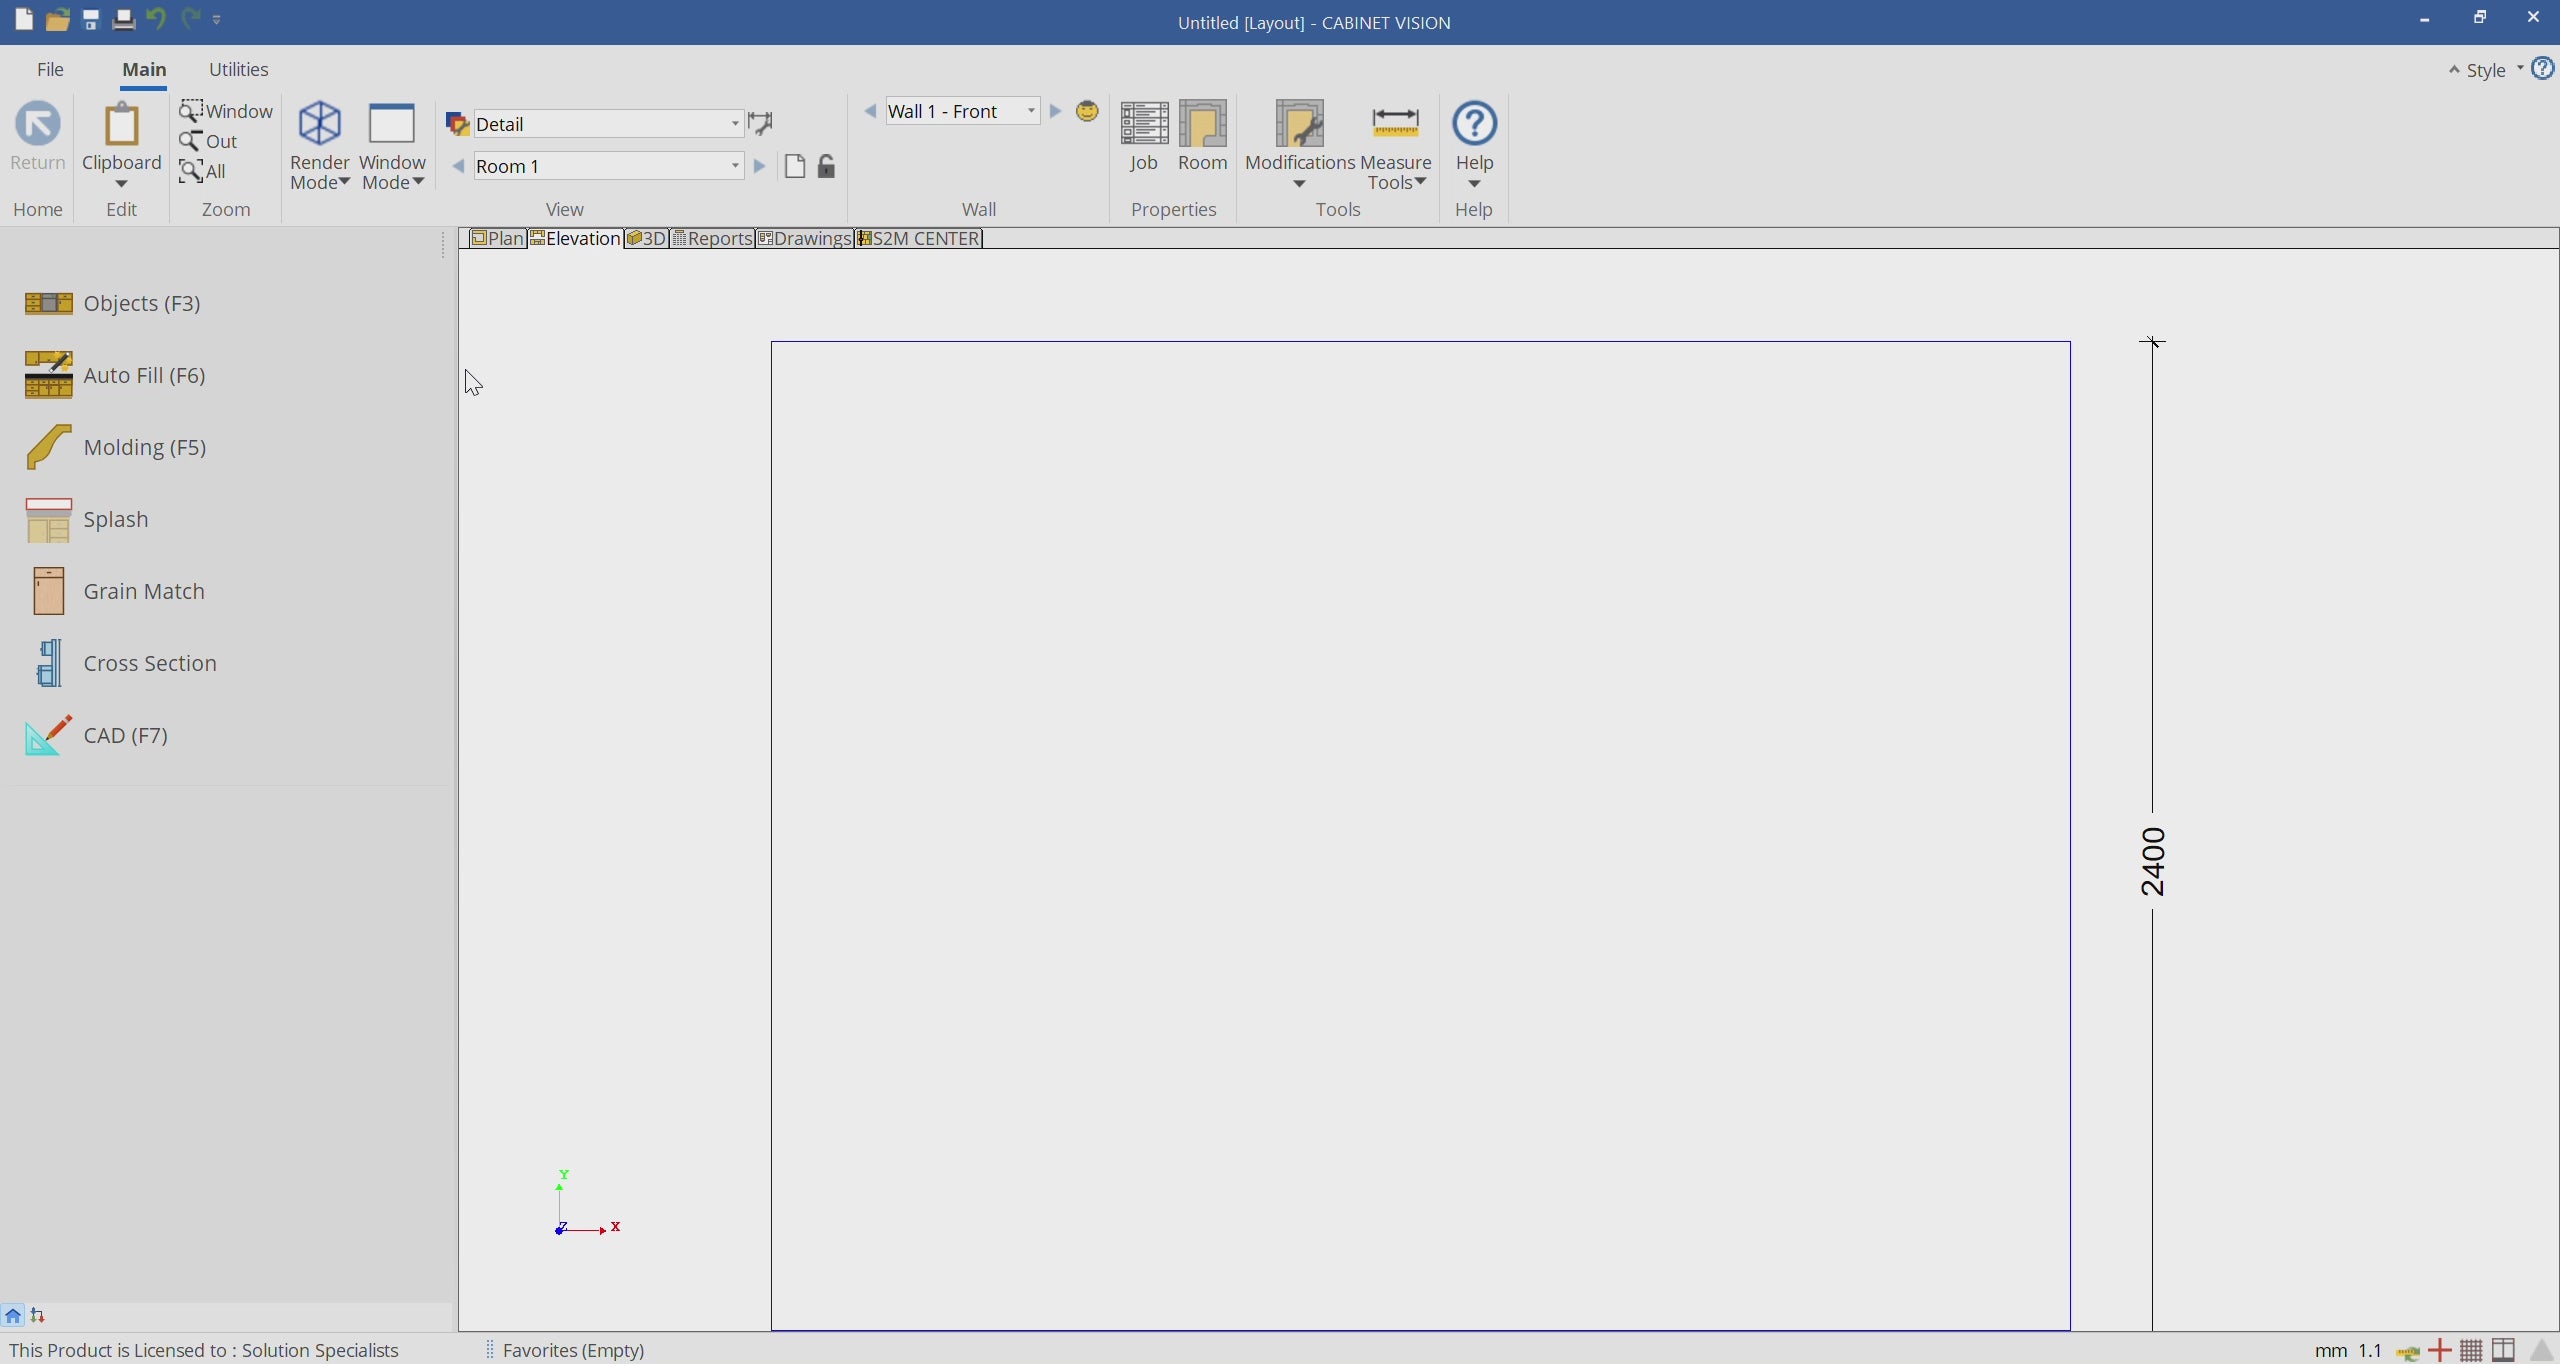Open the Render Mode menu
This screenshot has height=1364, width=2560.
(x=320, y=146)
